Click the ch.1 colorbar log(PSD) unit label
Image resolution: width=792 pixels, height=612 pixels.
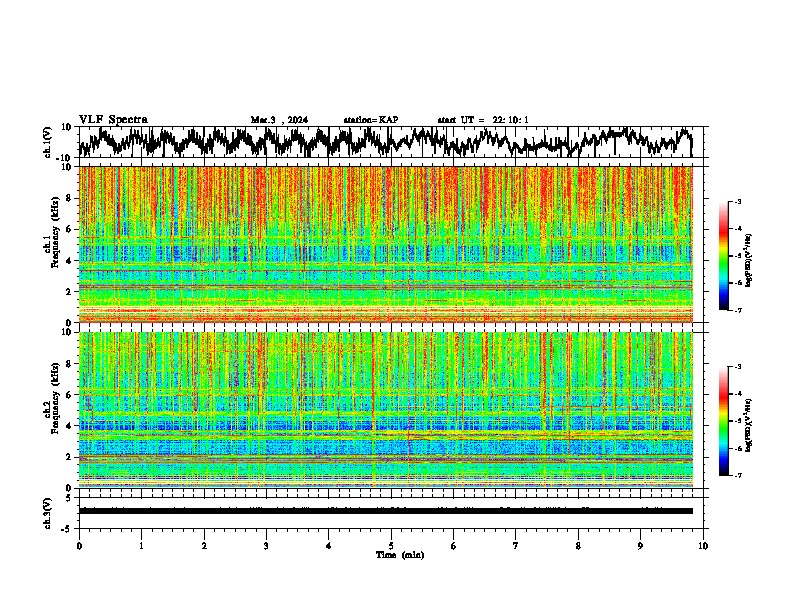[x=749, y=261]
